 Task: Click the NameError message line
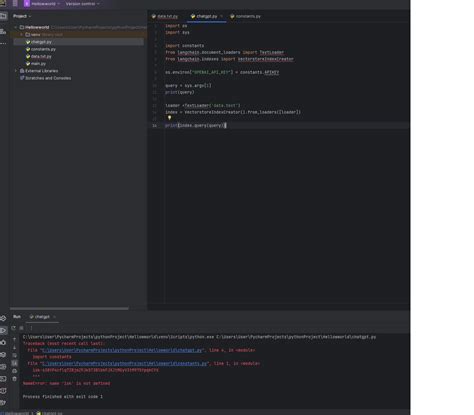(x=66, y=384)
